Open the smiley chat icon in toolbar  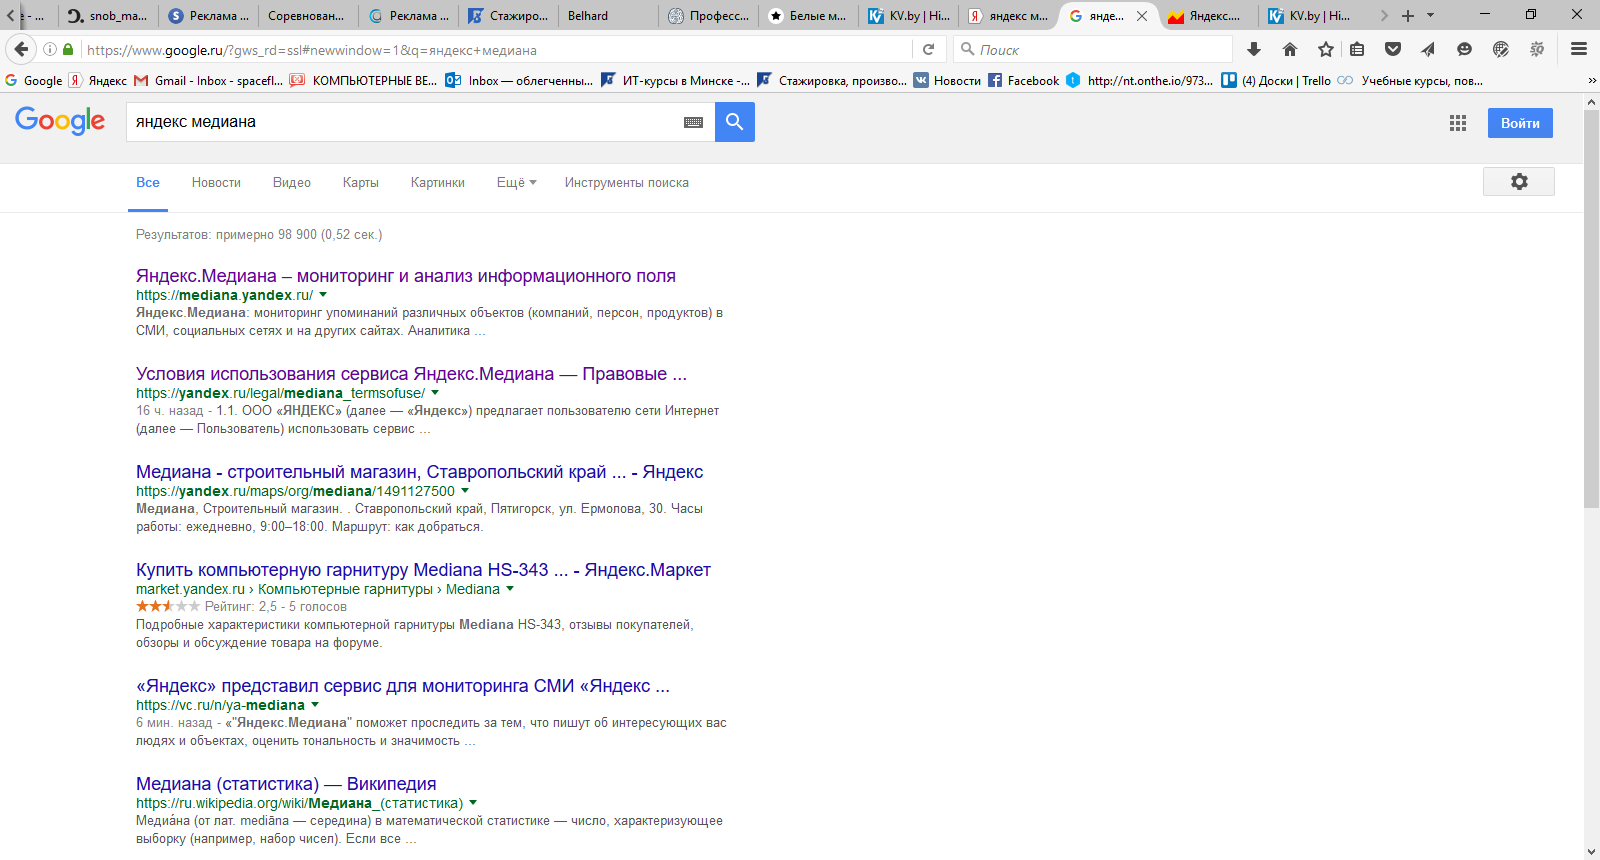pos(1464,49)
